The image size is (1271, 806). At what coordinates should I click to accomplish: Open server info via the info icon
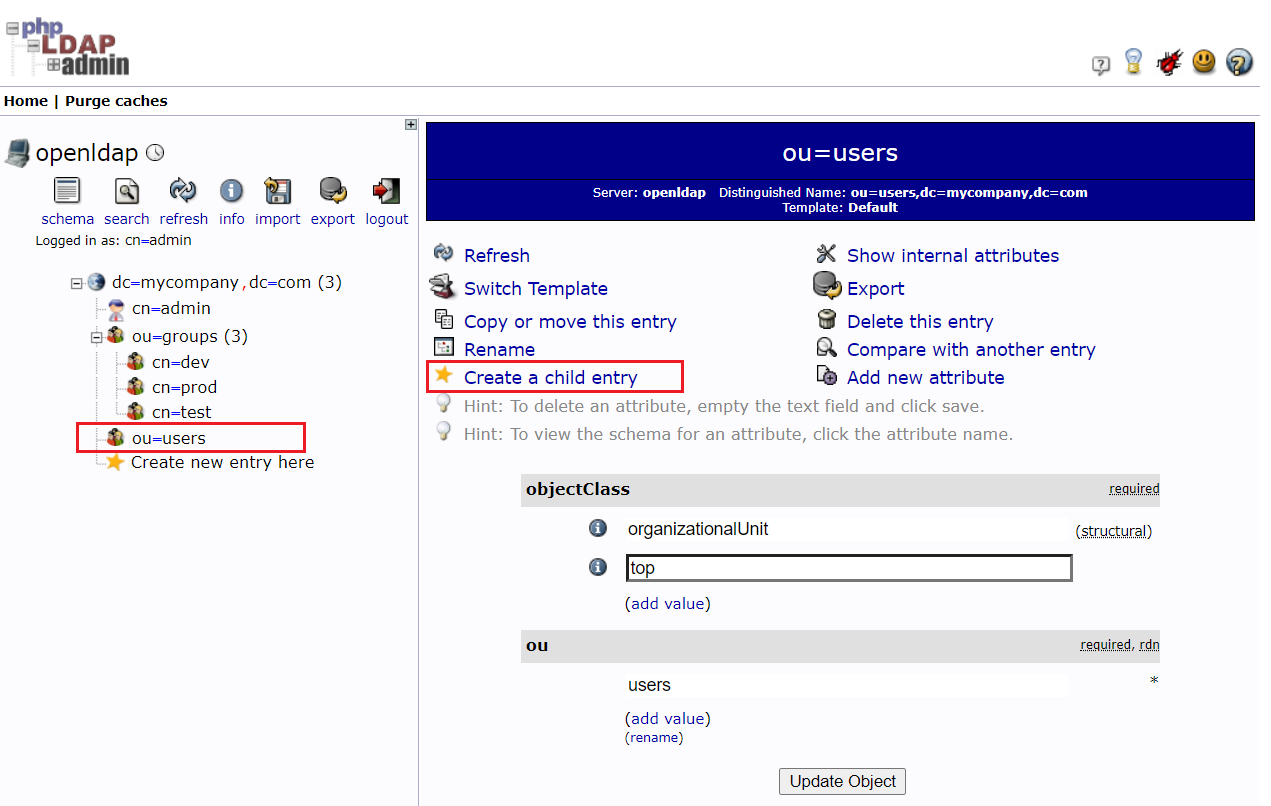(x=231, y=190)
